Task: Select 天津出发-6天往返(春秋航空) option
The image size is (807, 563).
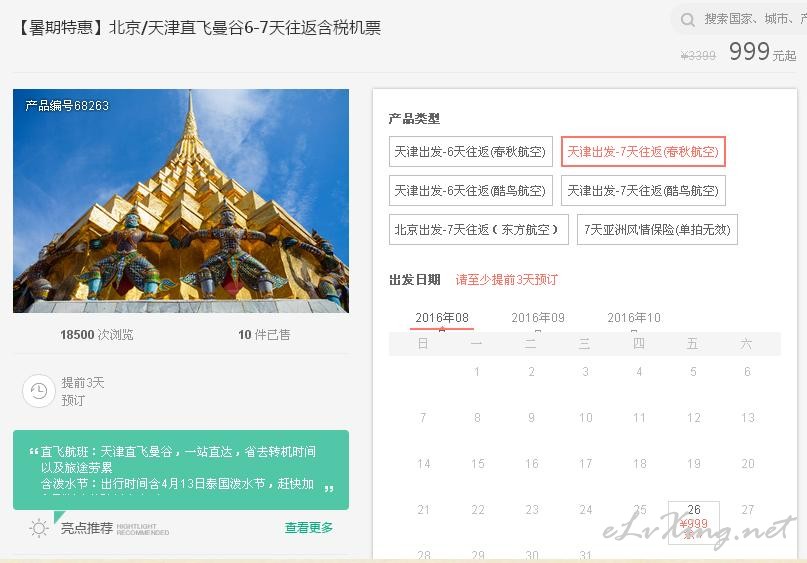Action: coord(470,152)
